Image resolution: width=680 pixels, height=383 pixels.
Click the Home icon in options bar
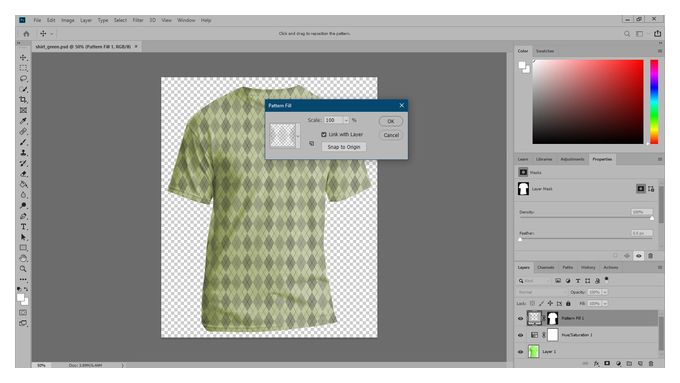tap(26, 33)
